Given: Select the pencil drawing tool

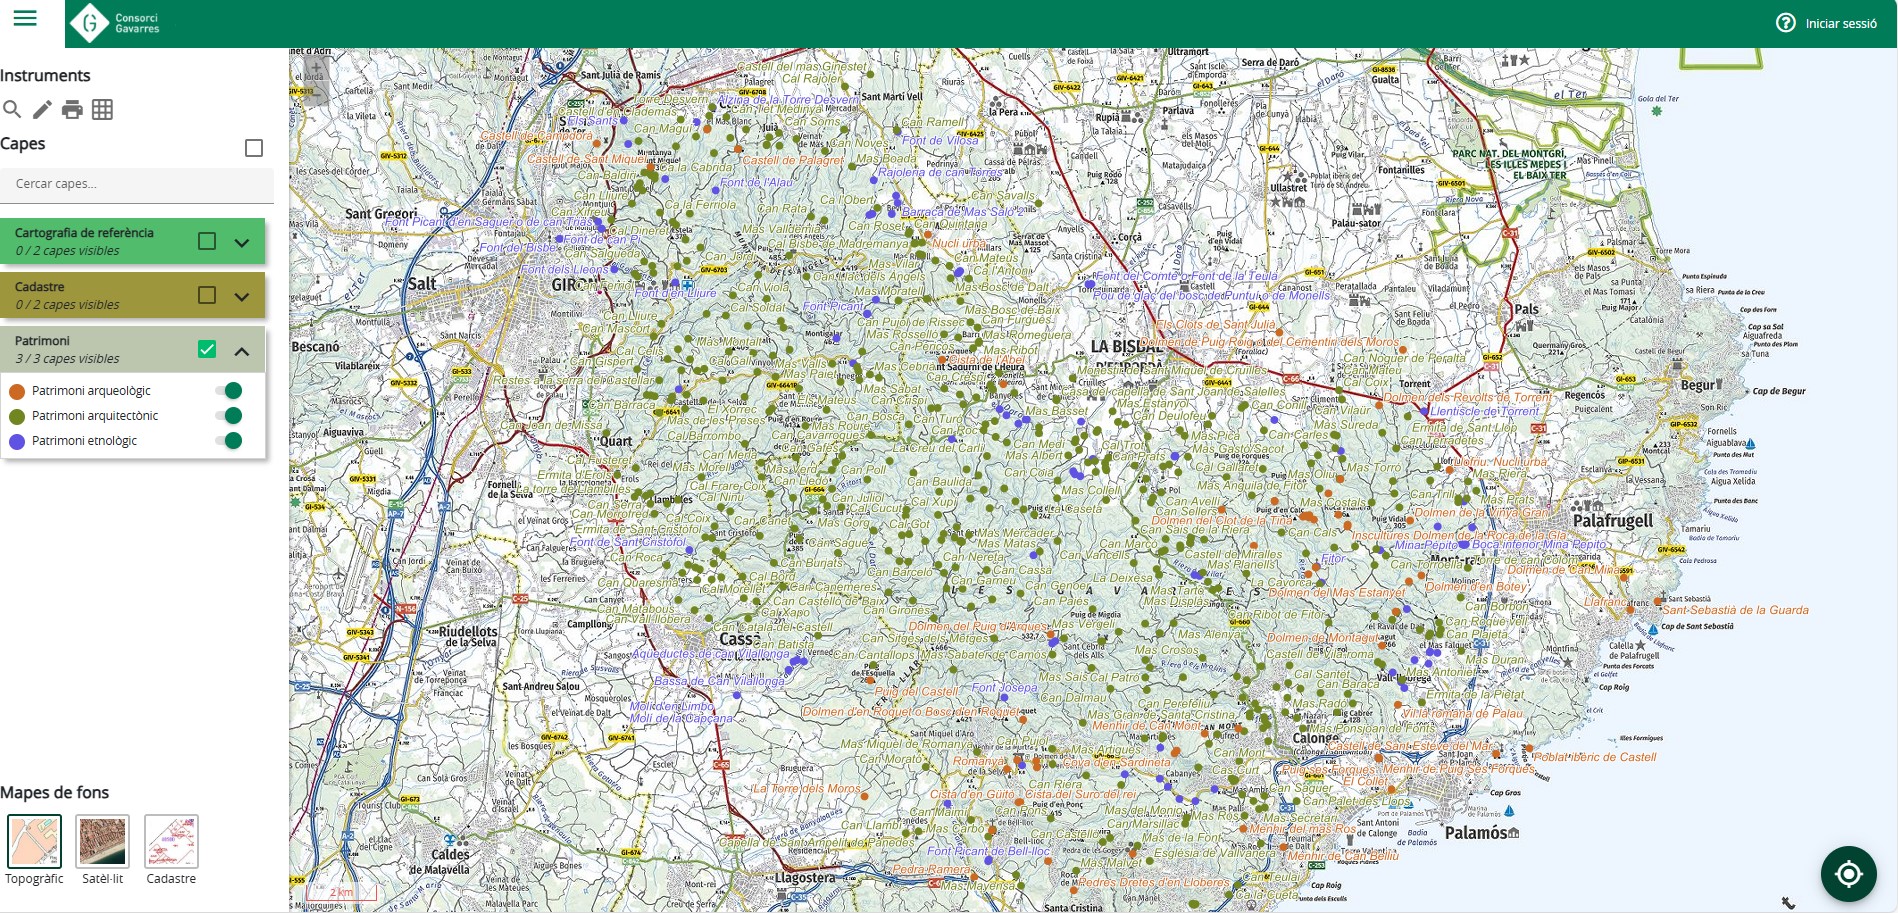Looking at the screenshot, I should [x=42, y=110].
